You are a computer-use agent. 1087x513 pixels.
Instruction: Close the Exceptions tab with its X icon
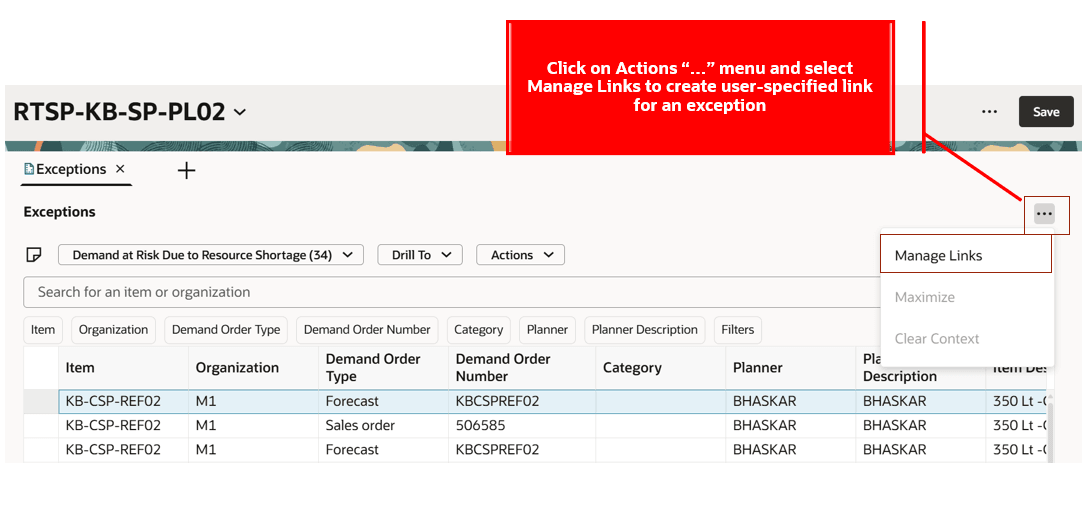[120, 169]
